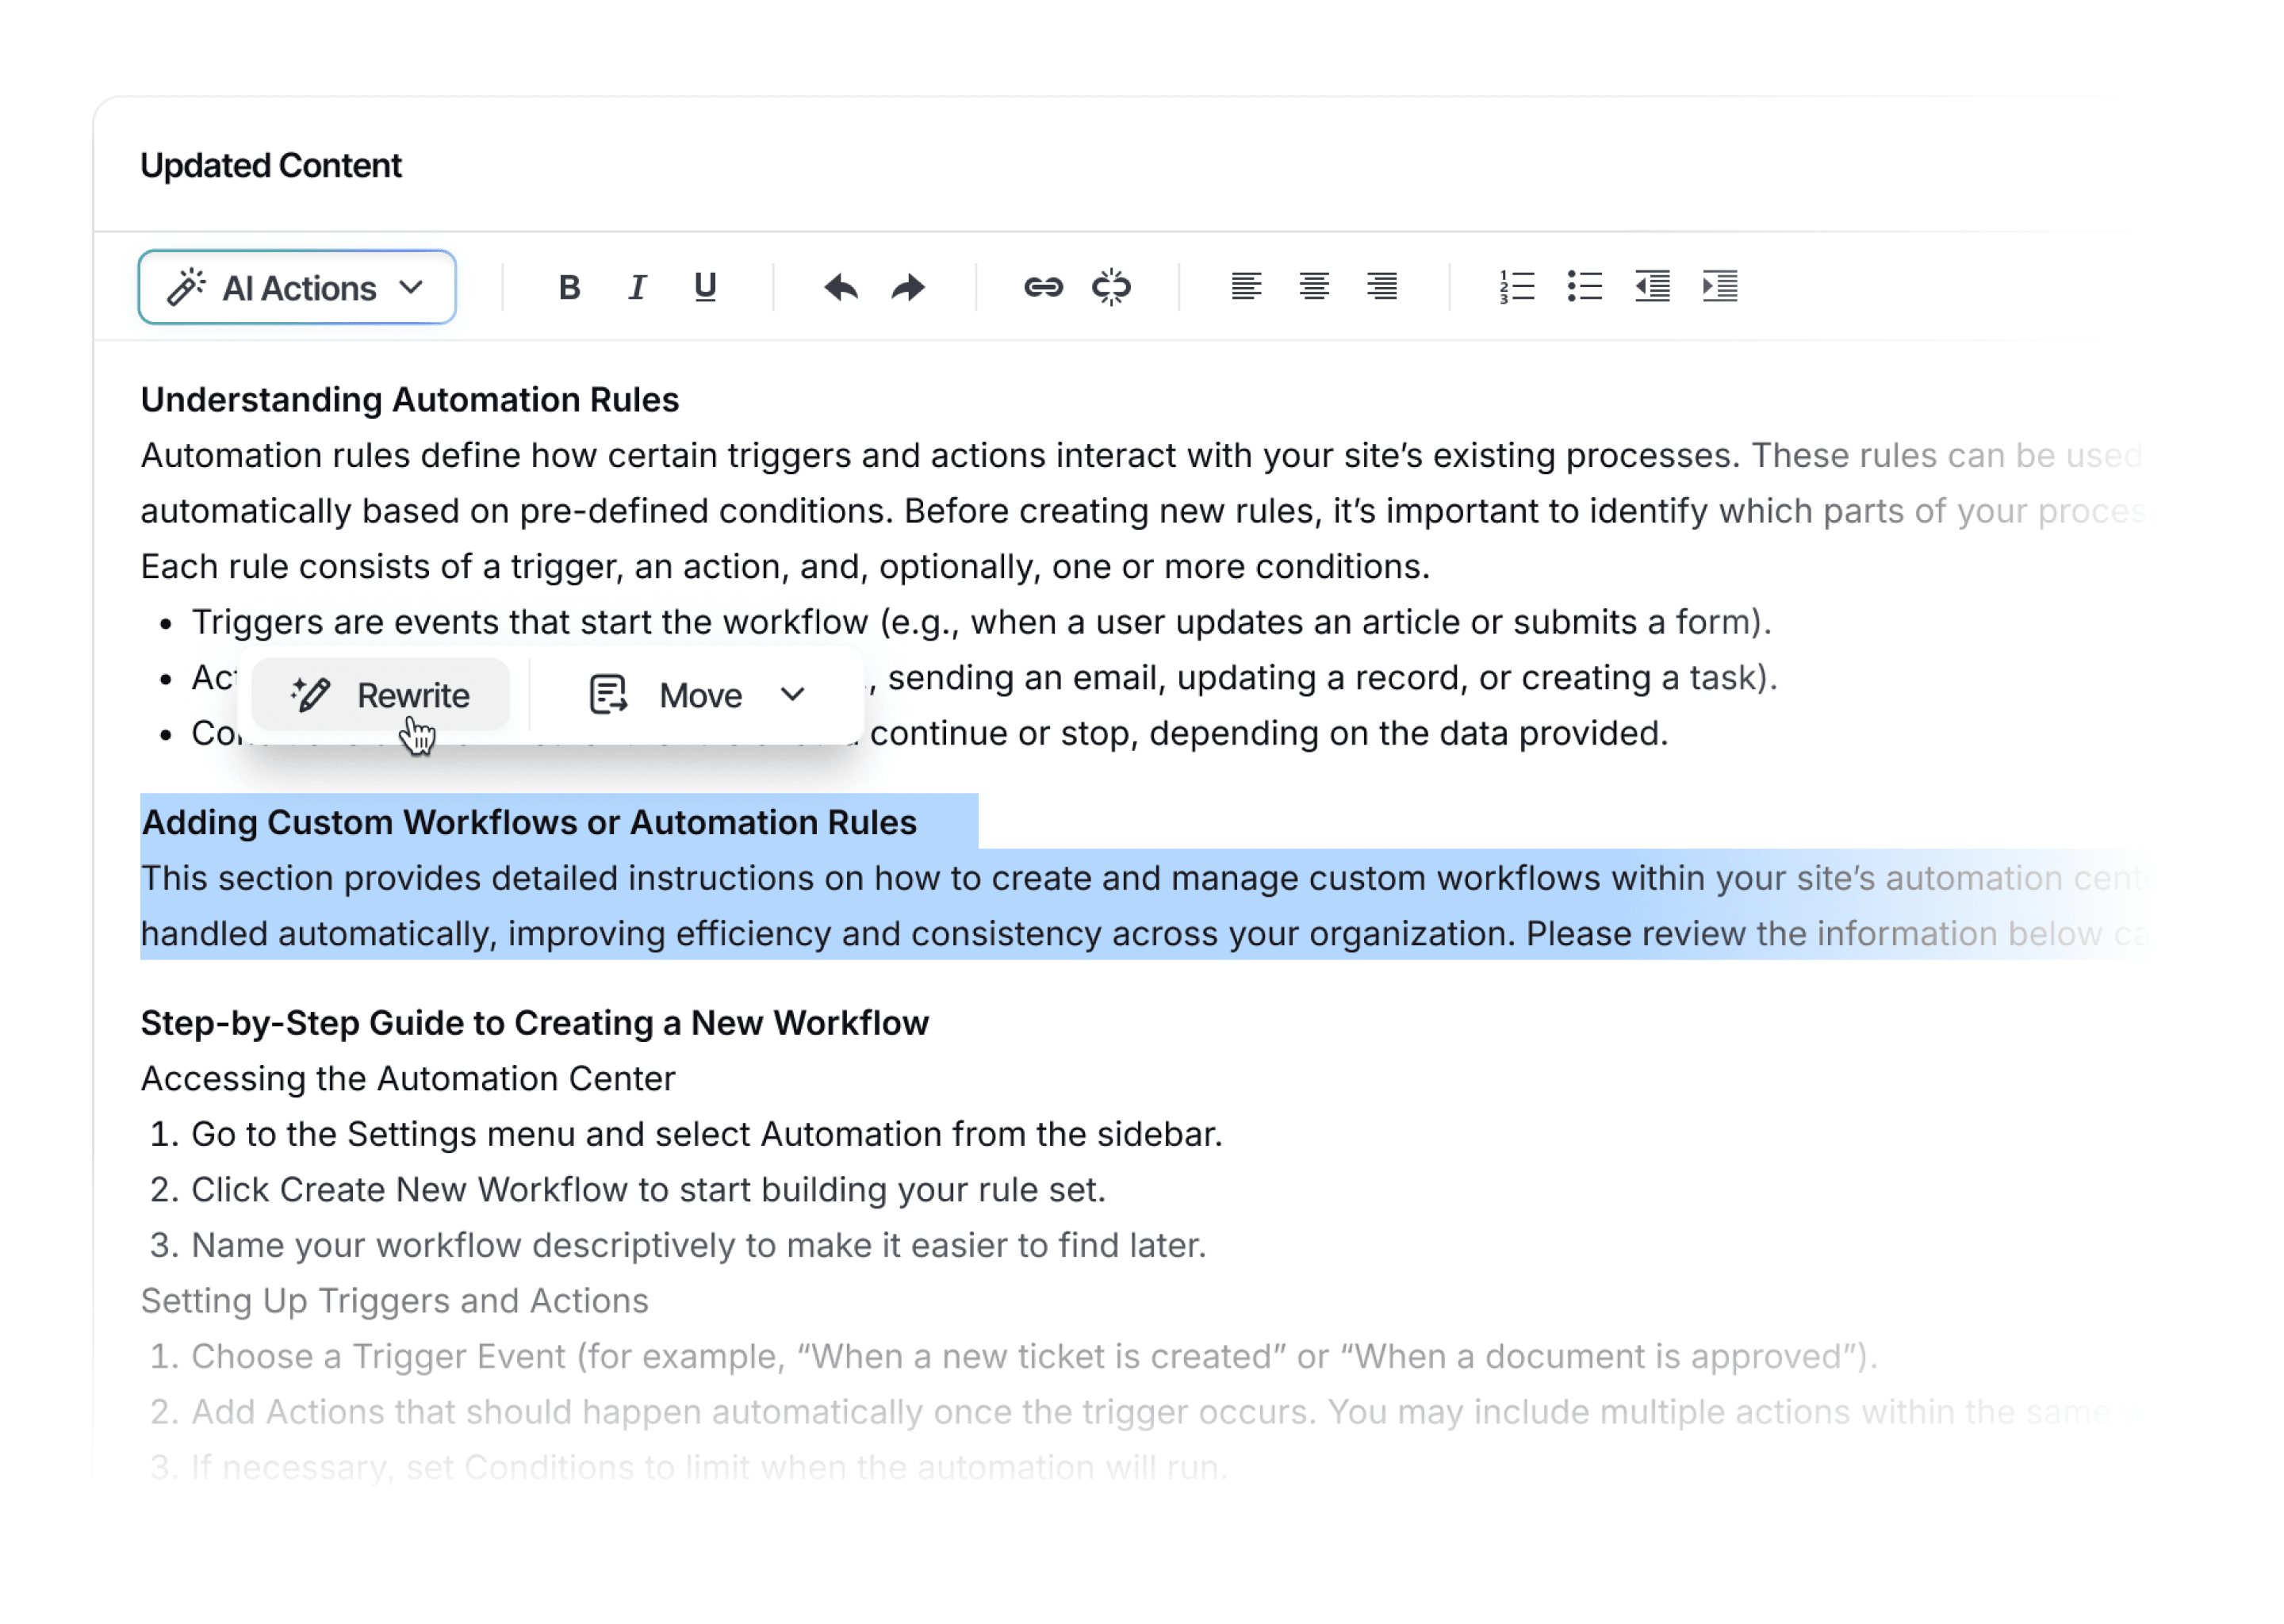Toggle bold formatting

pos(570,288)
